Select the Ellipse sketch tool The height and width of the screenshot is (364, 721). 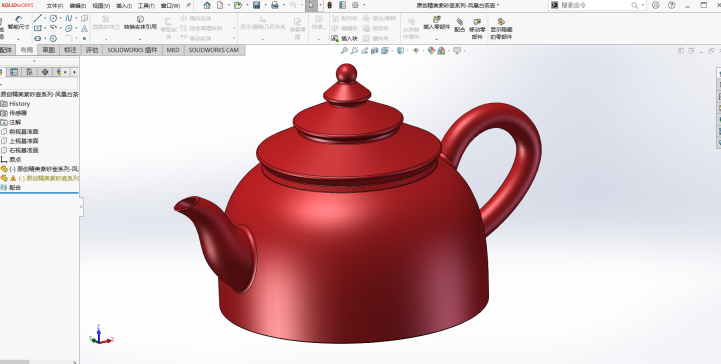[x=69, y=28]
